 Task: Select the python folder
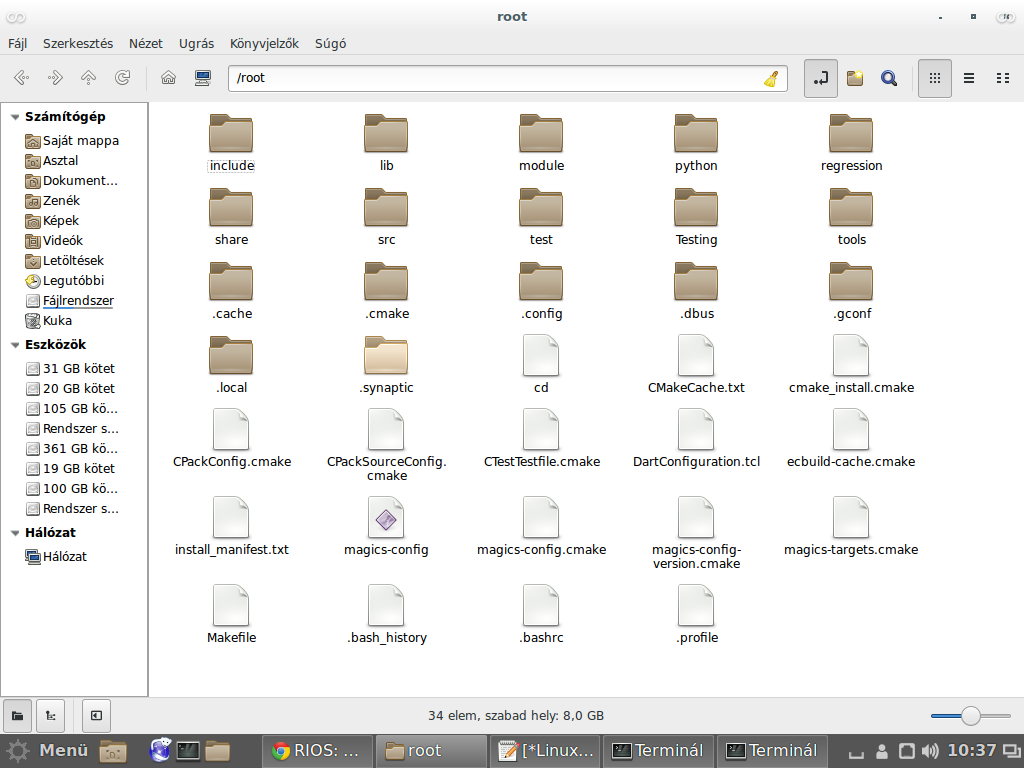pyautogui.click(x=696, y=143)
